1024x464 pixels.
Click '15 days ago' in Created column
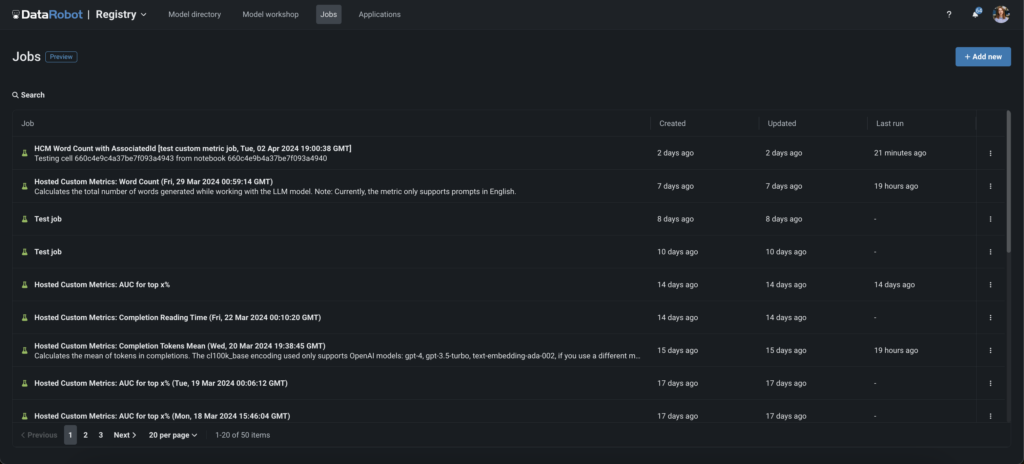tap(677, 350)
